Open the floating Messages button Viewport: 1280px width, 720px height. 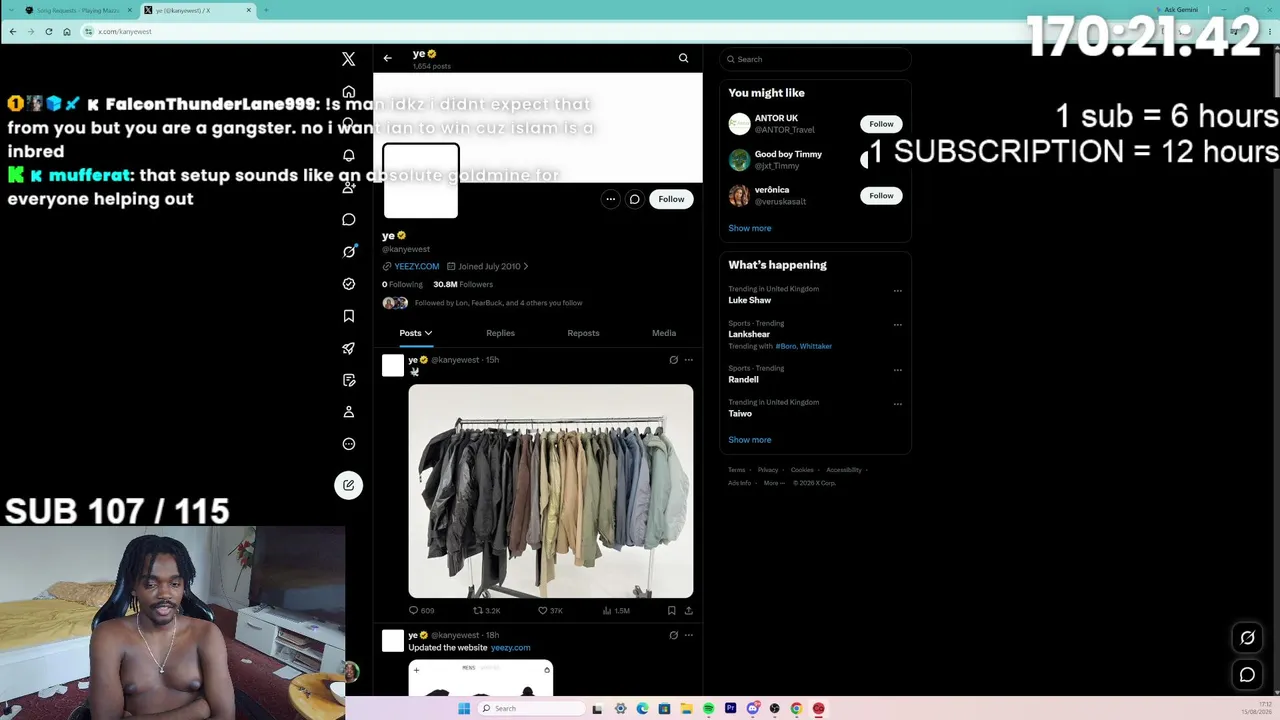(1247, 675)
